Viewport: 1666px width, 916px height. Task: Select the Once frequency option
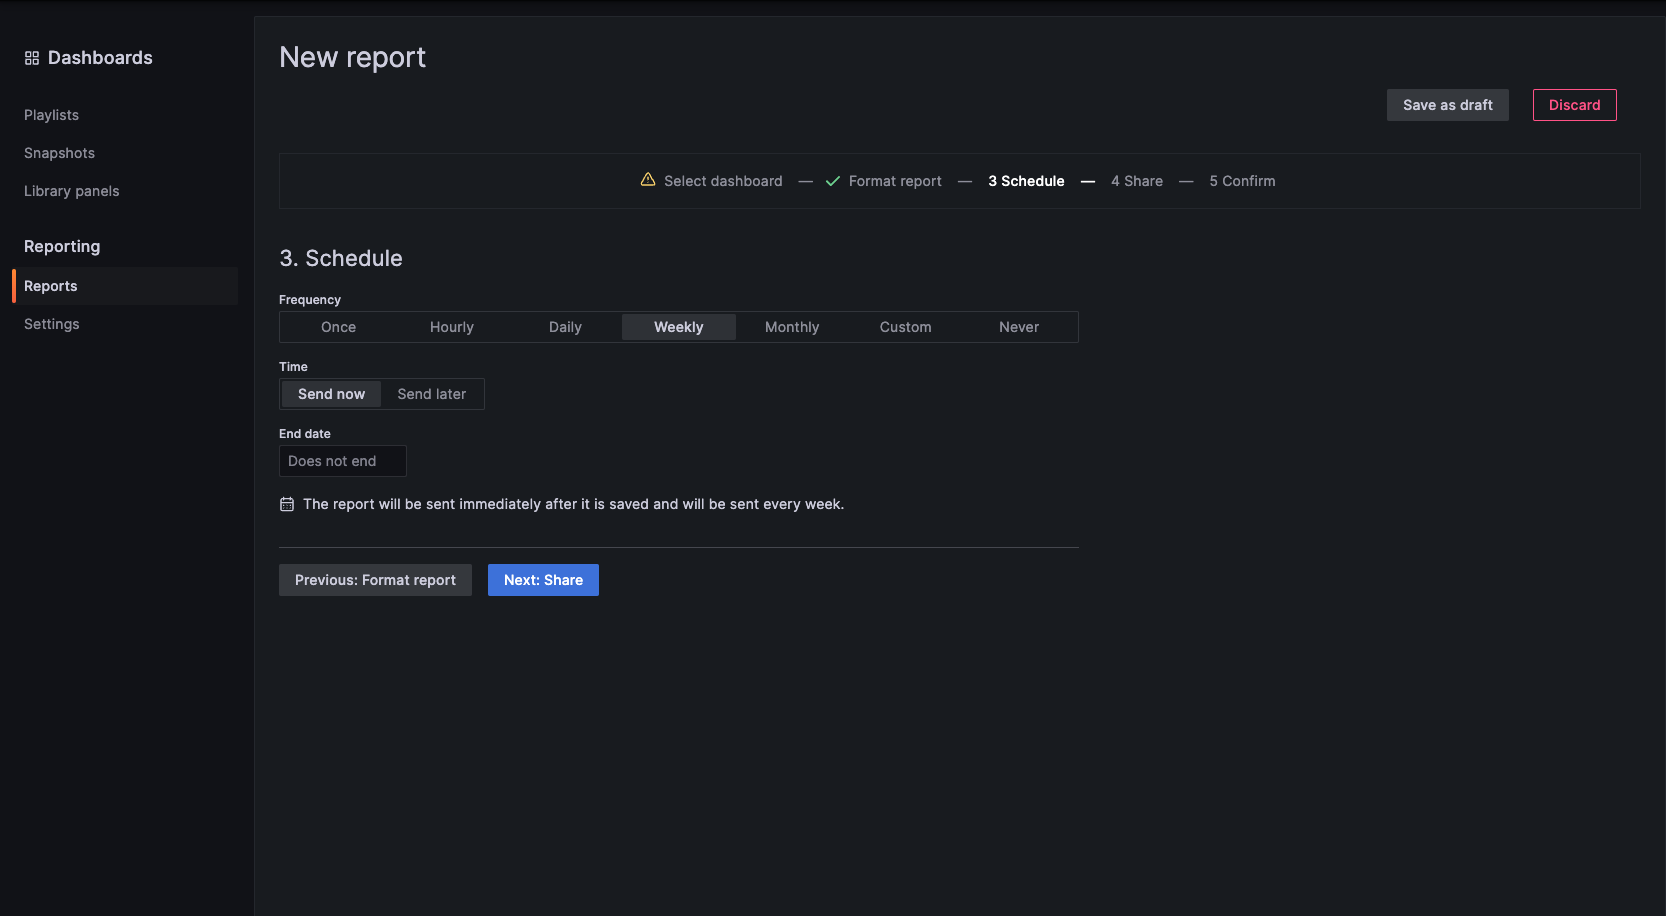click(x=338, y=327)
